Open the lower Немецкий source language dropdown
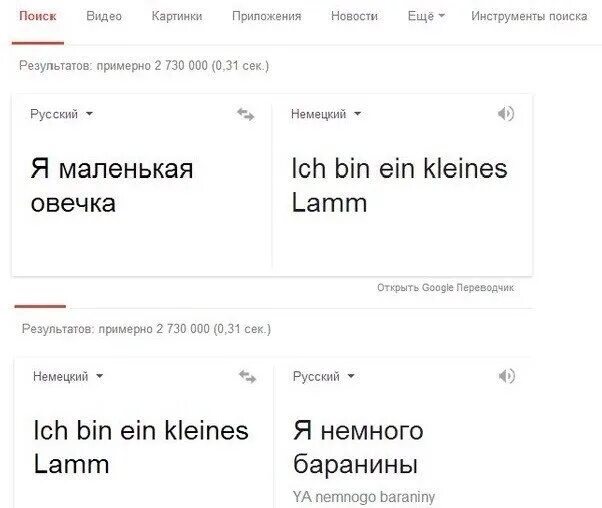This screenshot has width=602, height=508. click(68, 376)
